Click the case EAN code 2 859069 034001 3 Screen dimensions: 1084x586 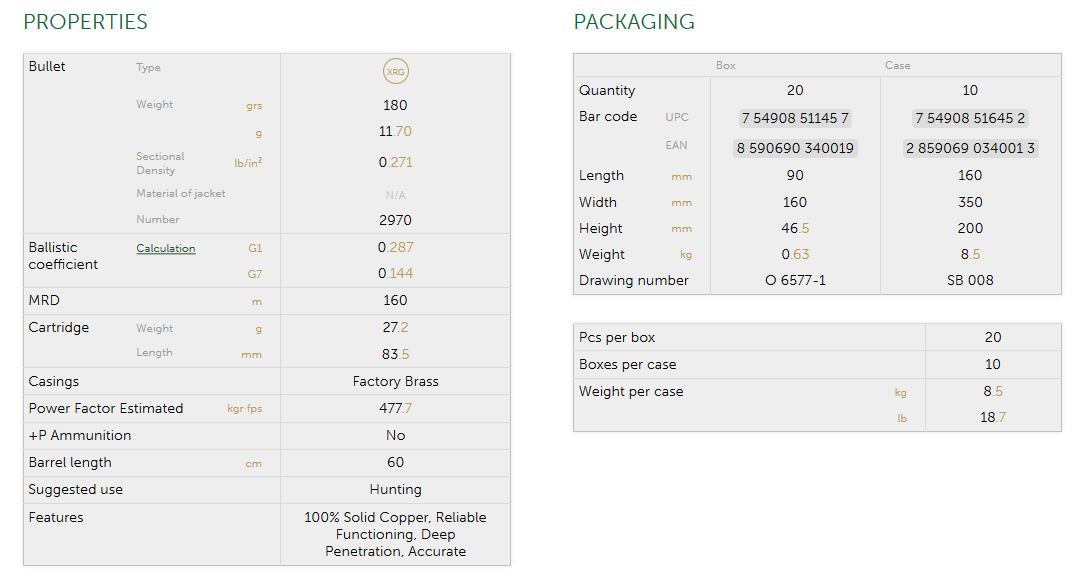pyautogui.click(x=970, y=148)
